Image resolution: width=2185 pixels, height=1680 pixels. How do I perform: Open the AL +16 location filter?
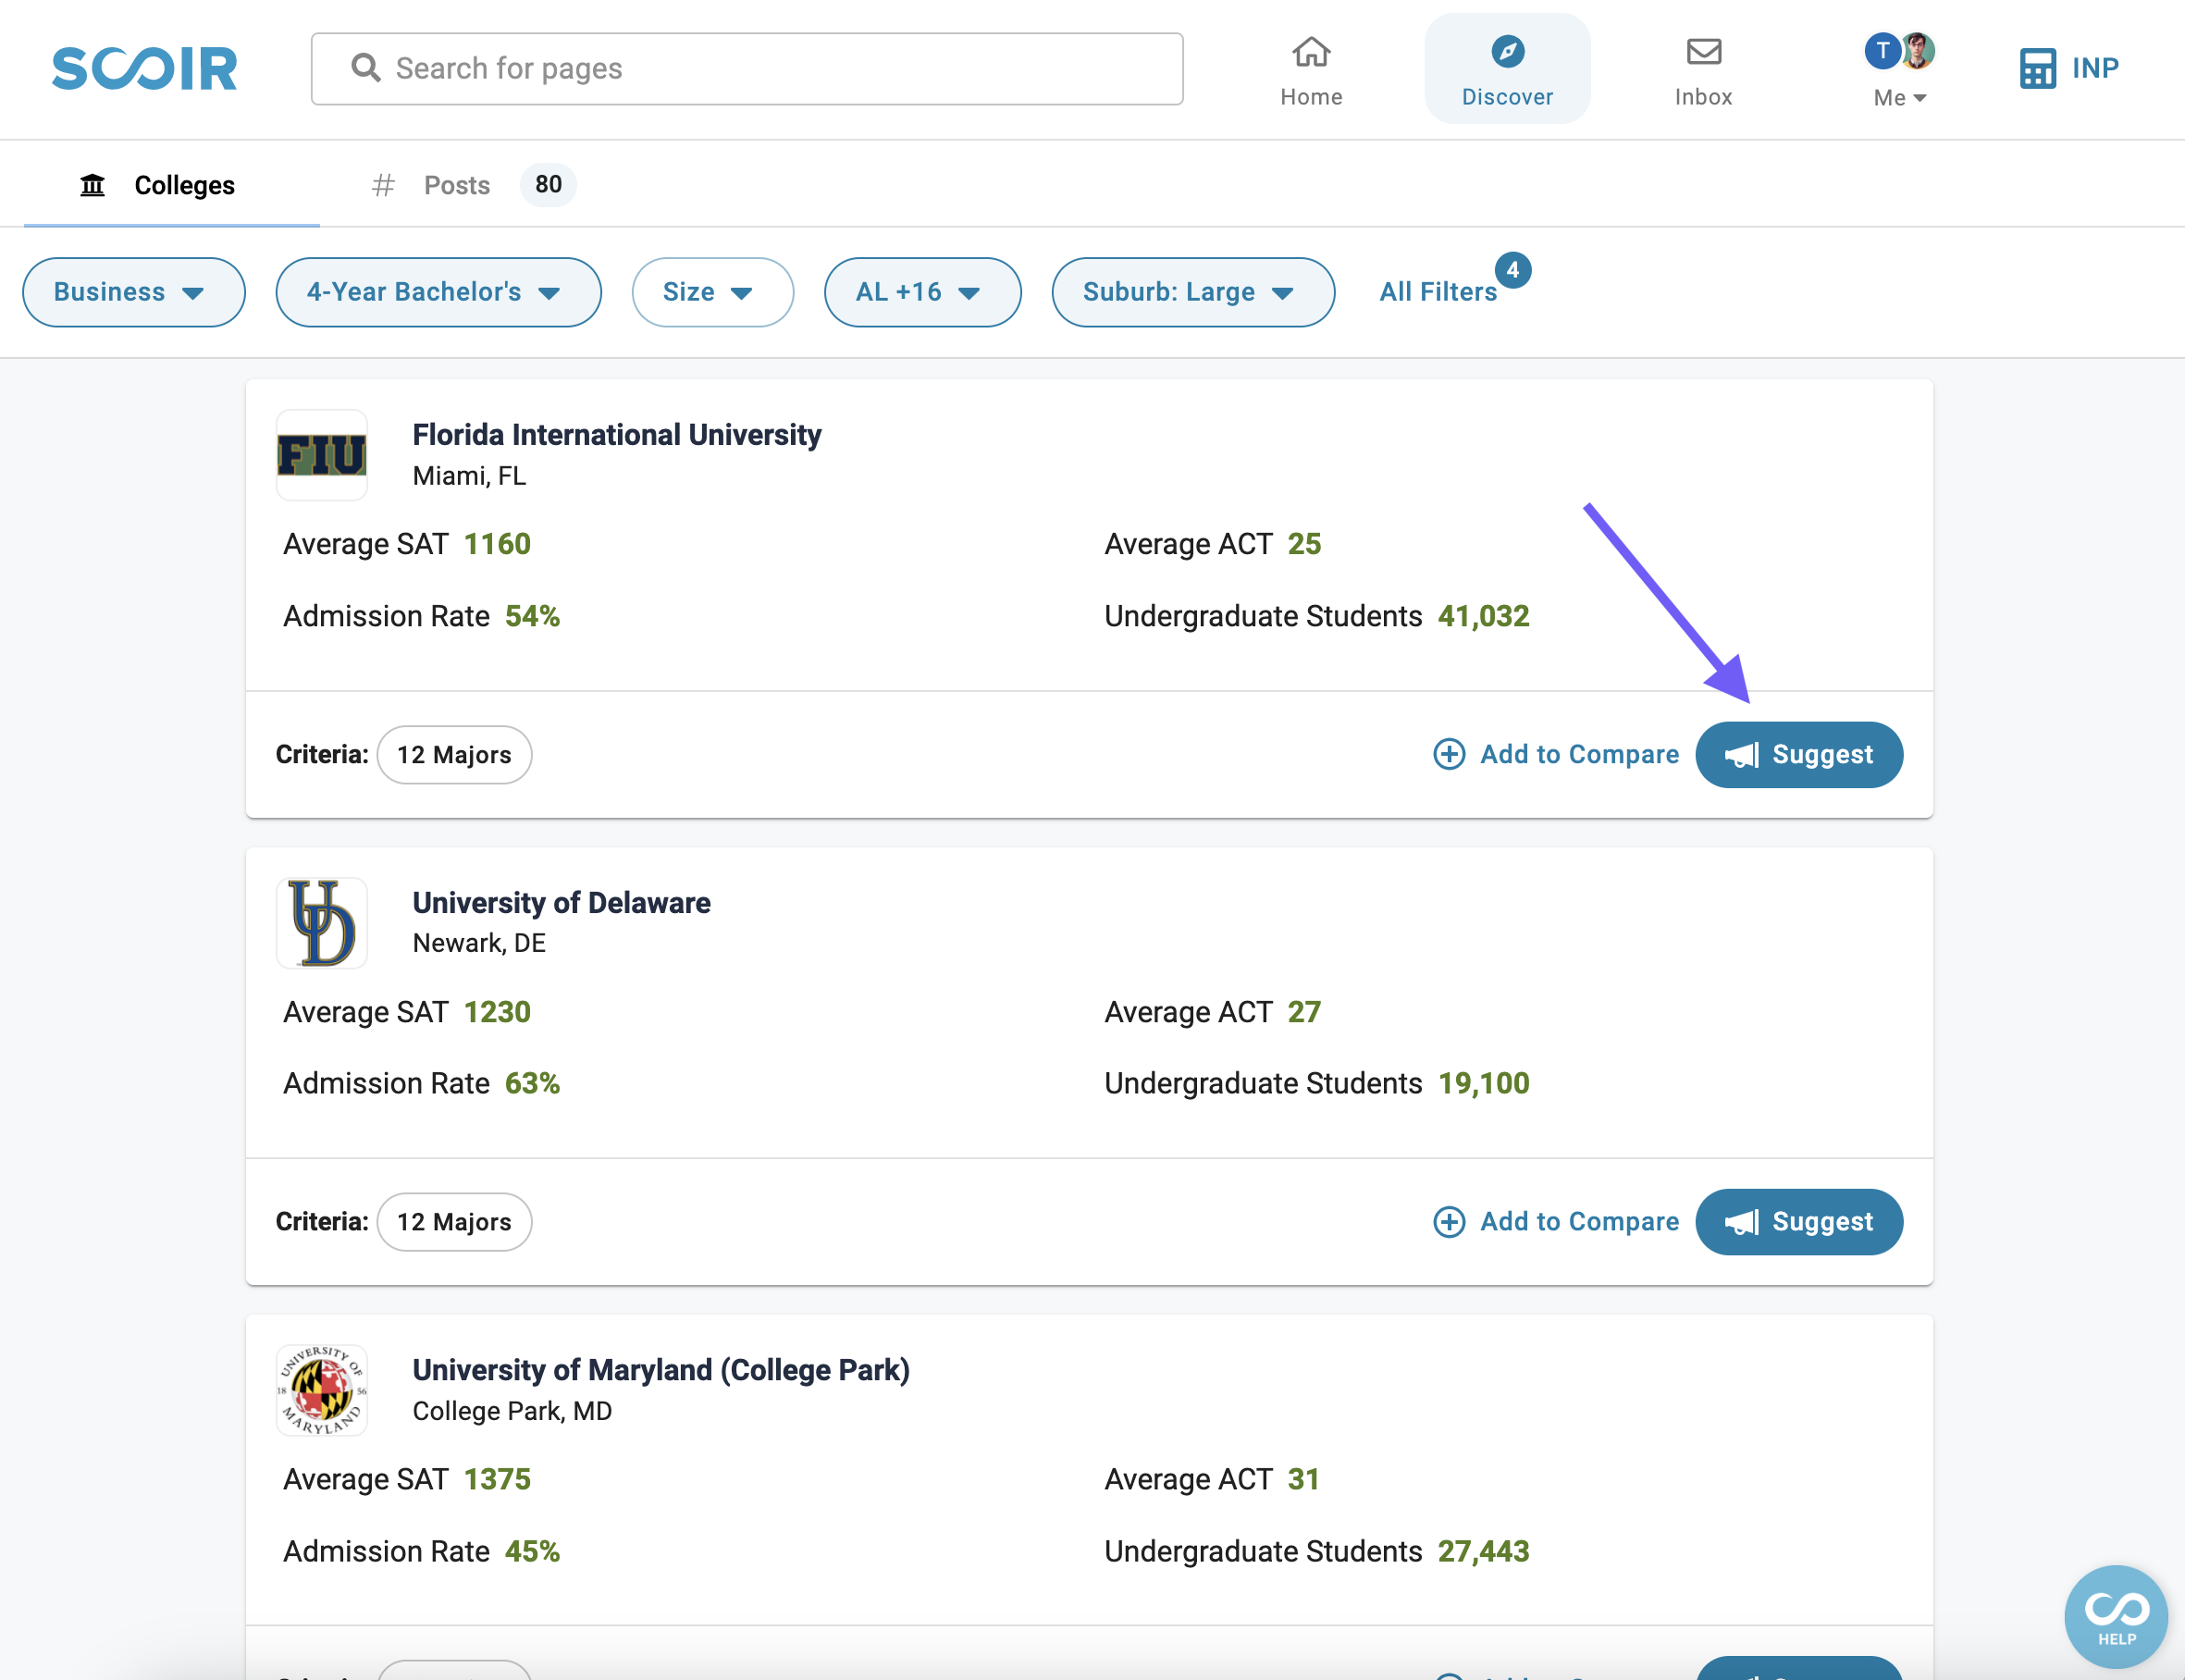(x=922, y=292)
